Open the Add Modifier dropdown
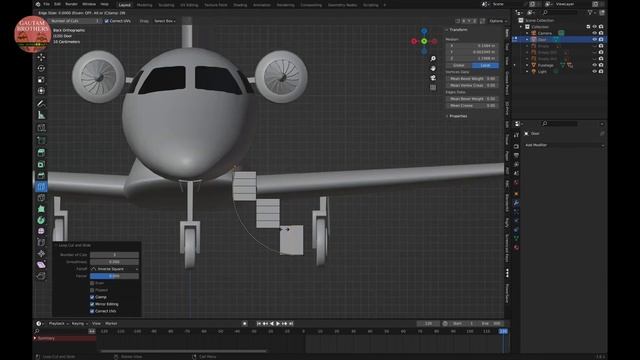Viewport: 640px width, 360px height. click(x=564, y=145)
